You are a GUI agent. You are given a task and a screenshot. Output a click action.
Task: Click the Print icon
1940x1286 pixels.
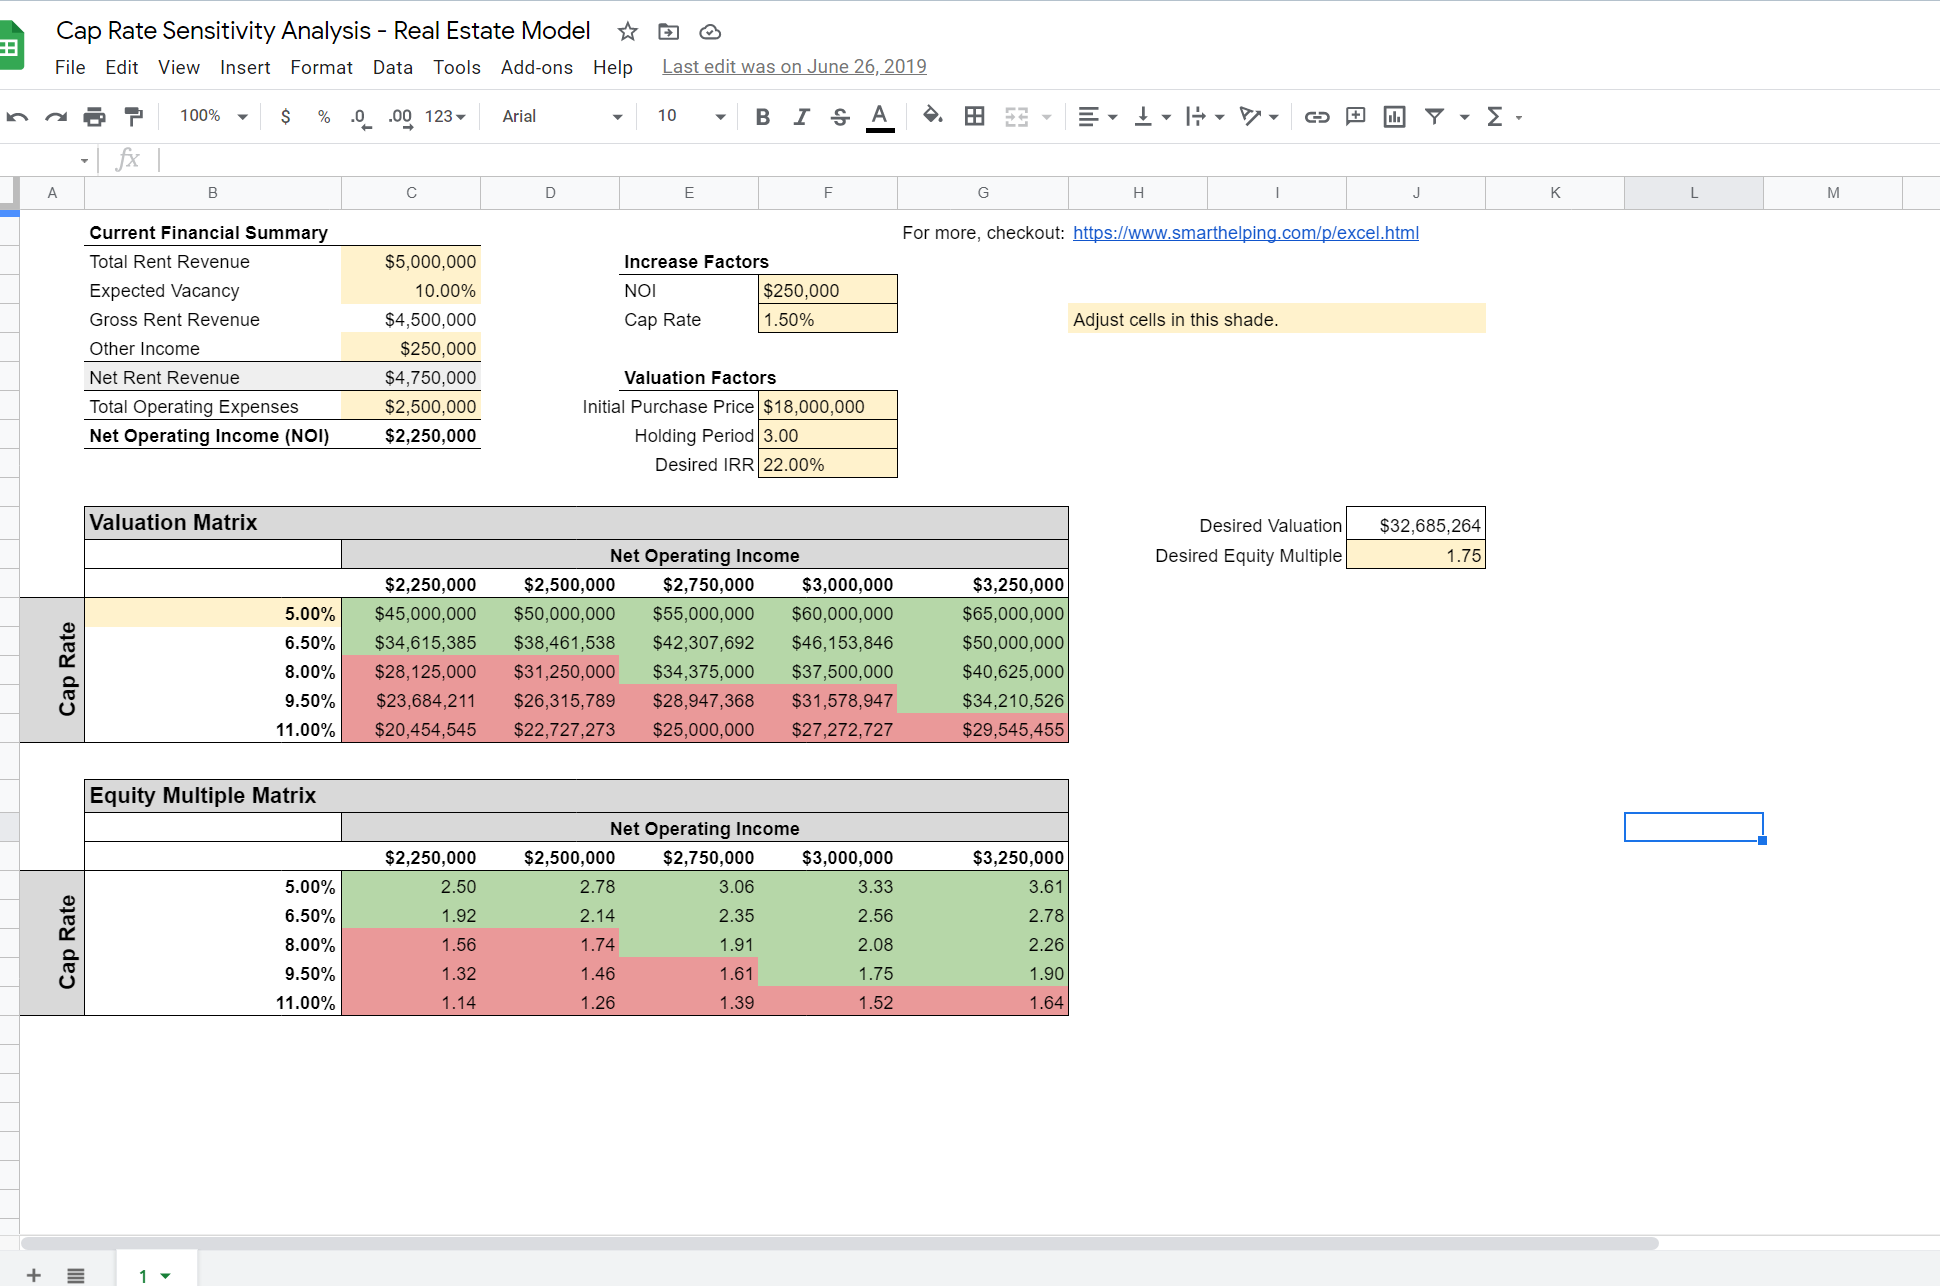click(94, 116)
